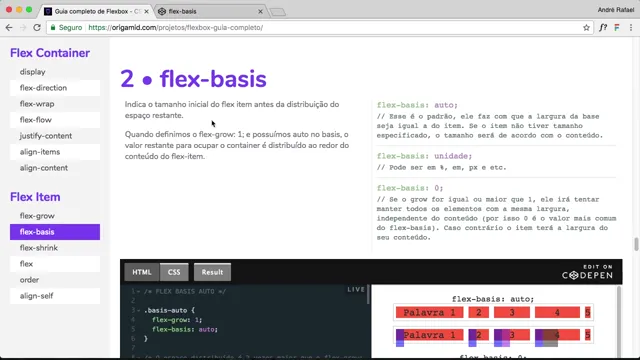Screen dimensions: 640x360
Task: Click Edit on CodePen link
Action: [x=587, y=272]
